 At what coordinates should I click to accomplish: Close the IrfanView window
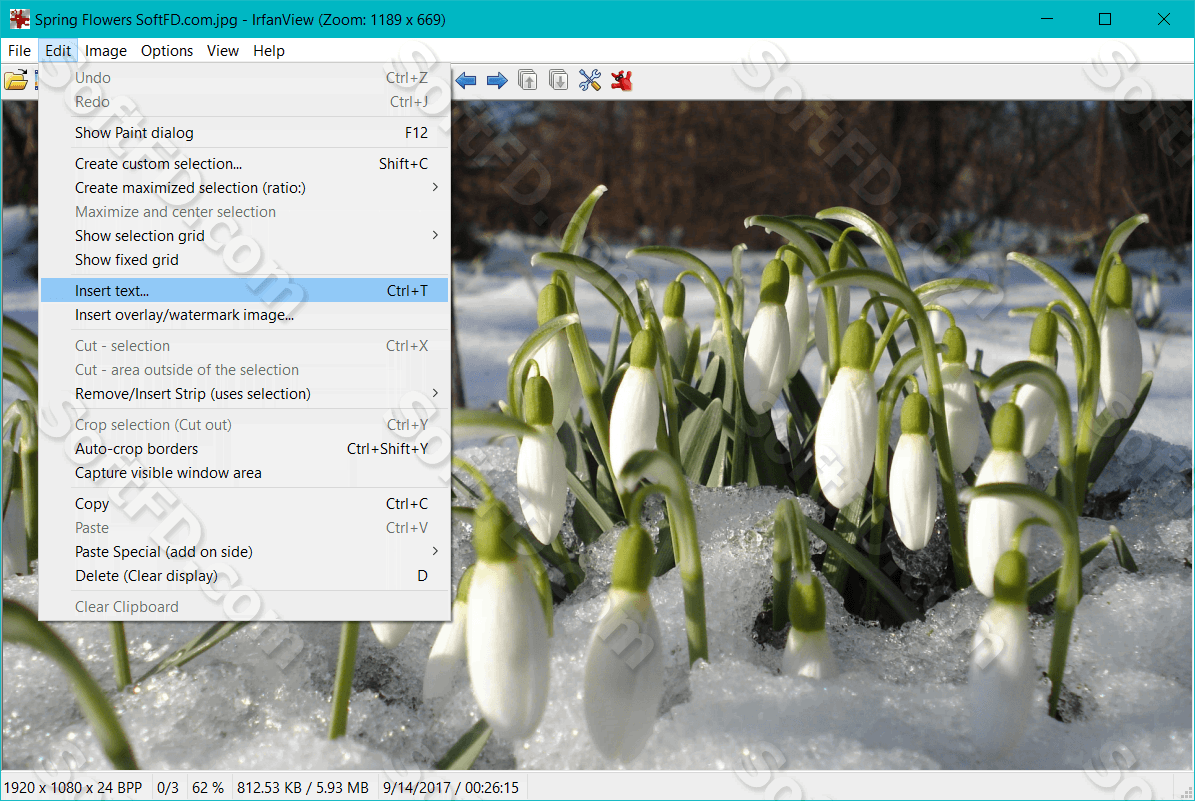tap(1164, 19)
